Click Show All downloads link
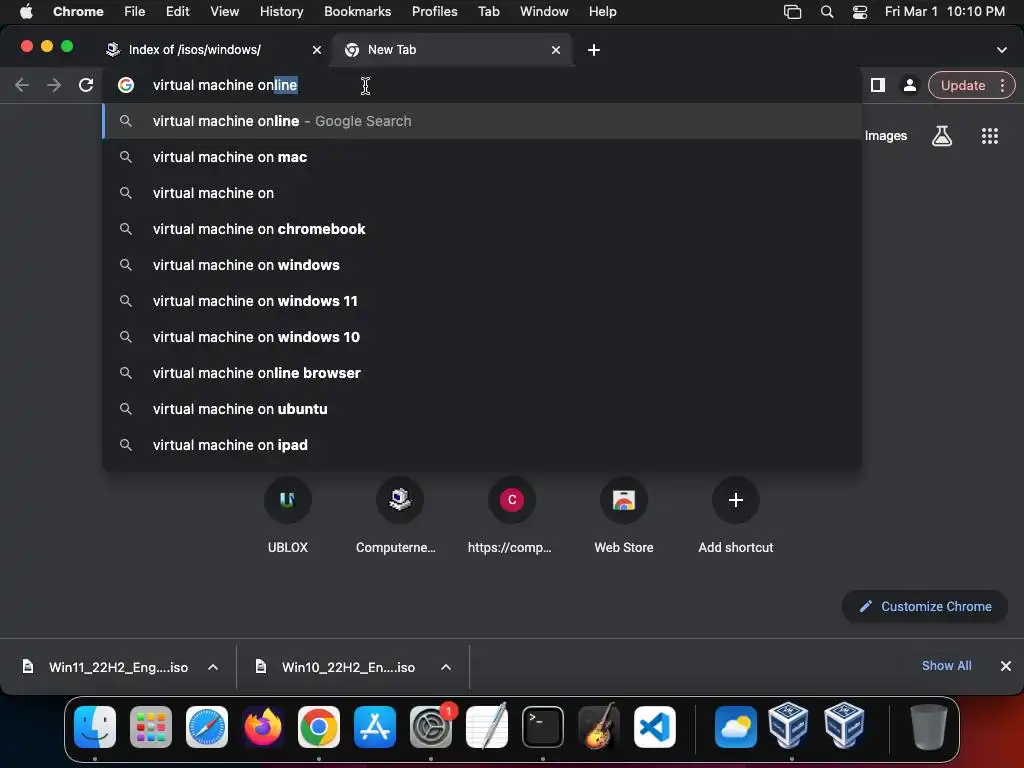This screenshot has width=1024, height=768. [x=946, y=665]
